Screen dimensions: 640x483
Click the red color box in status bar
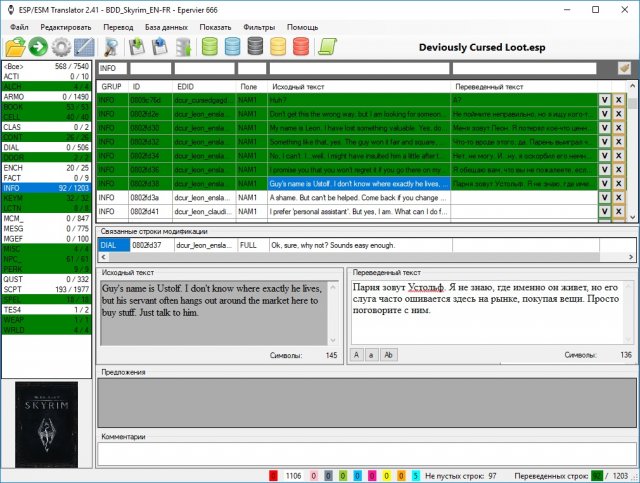[x=275, y=476]
